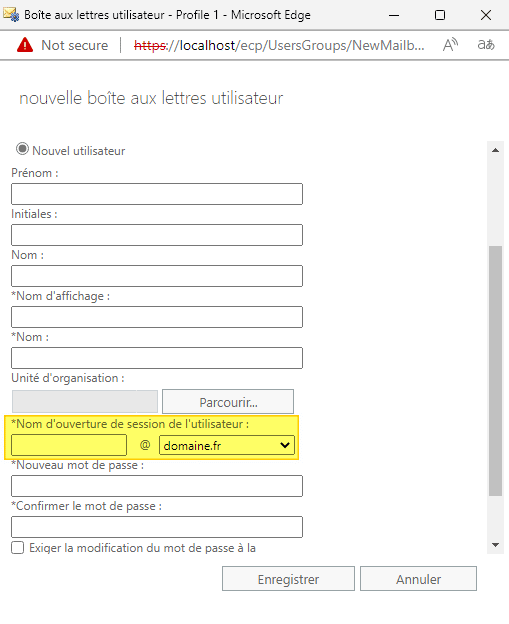Click the mailbox app icon in title bar

[11, 15]
